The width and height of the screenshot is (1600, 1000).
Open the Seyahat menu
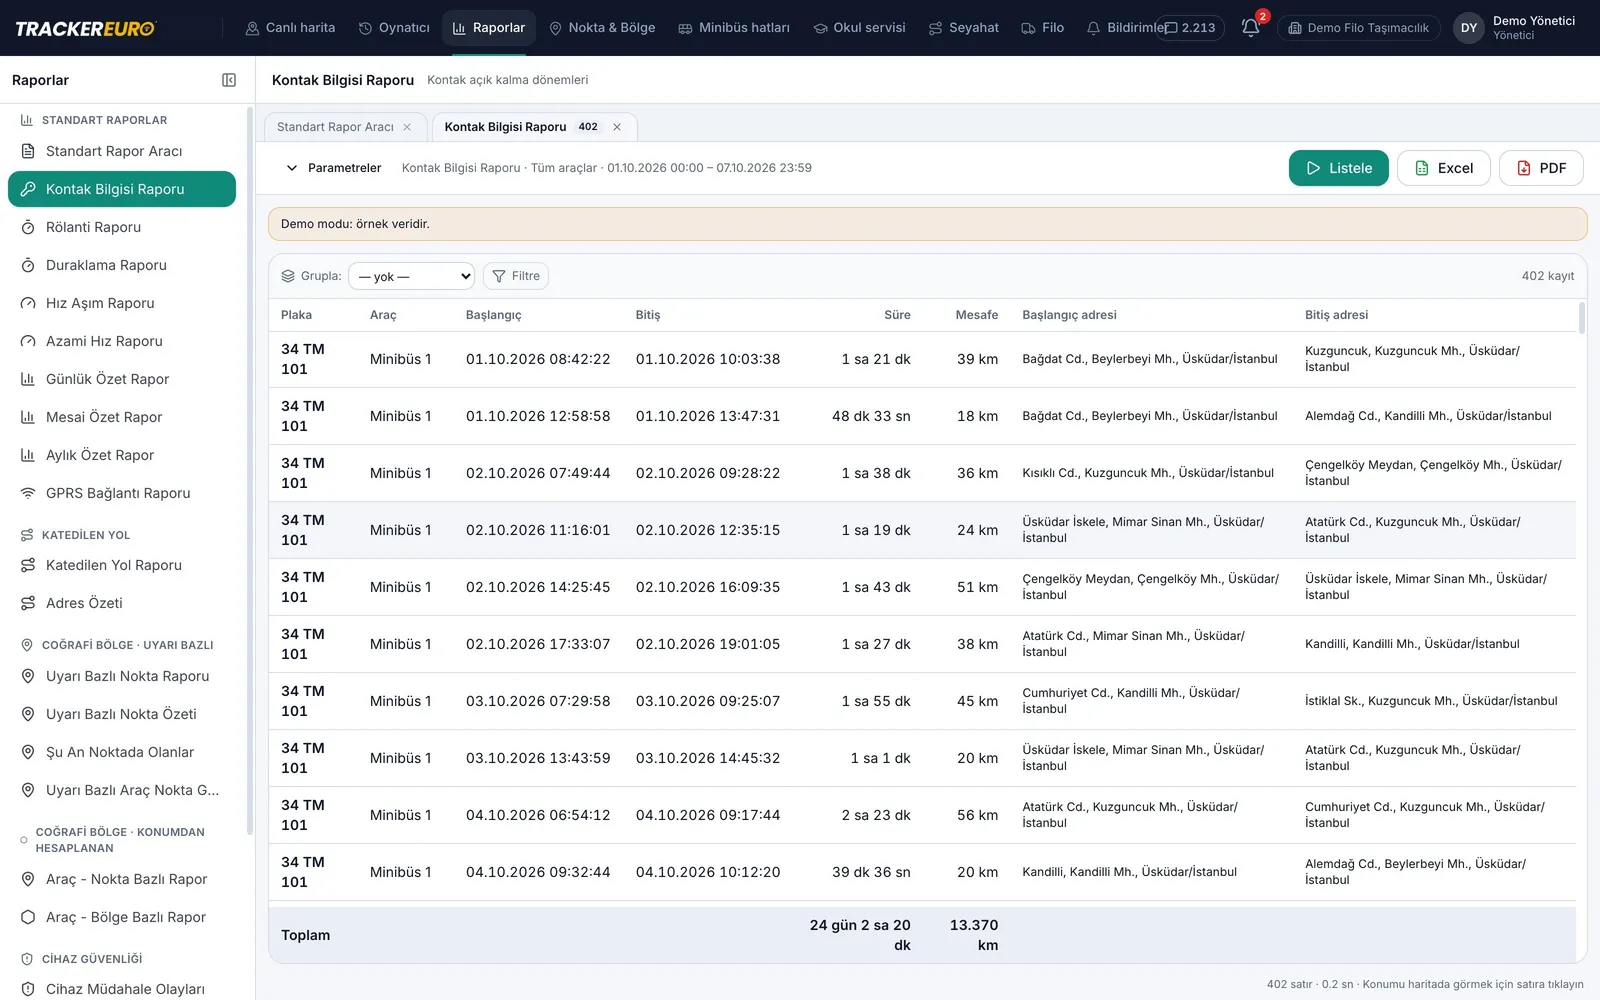point(963,28)
